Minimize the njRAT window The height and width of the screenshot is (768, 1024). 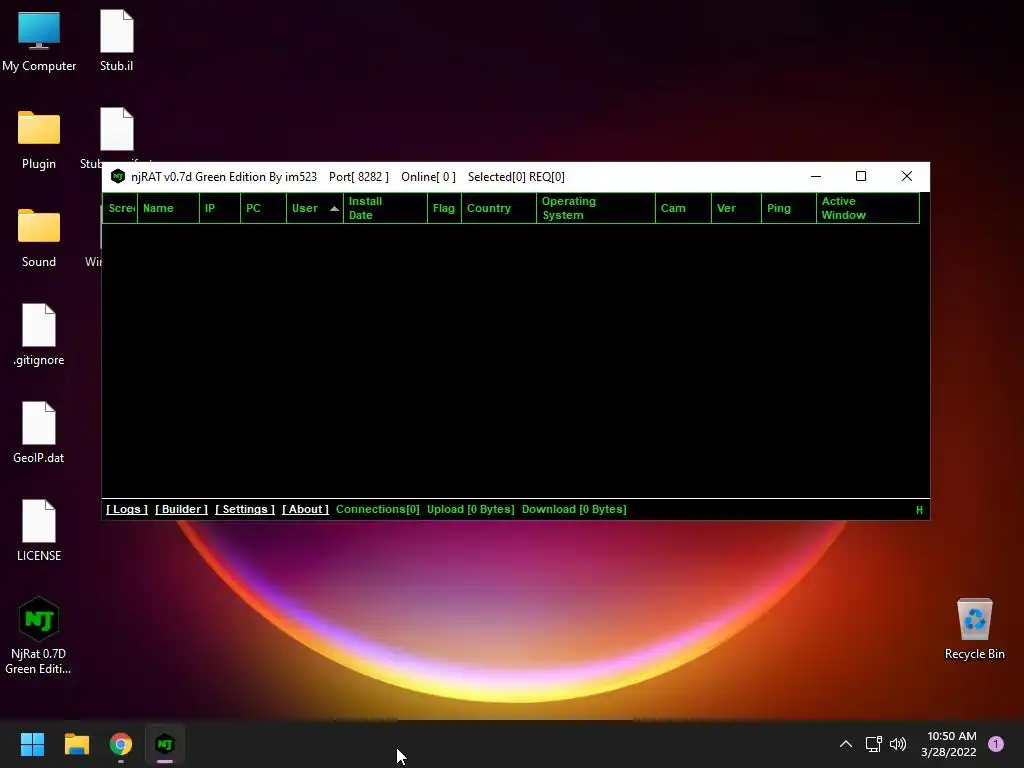tap(816, 176)
